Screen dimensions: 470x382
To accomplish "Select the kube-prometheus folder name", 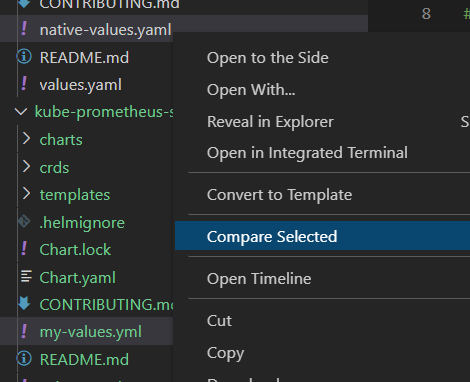I will [x=104, y=112].
